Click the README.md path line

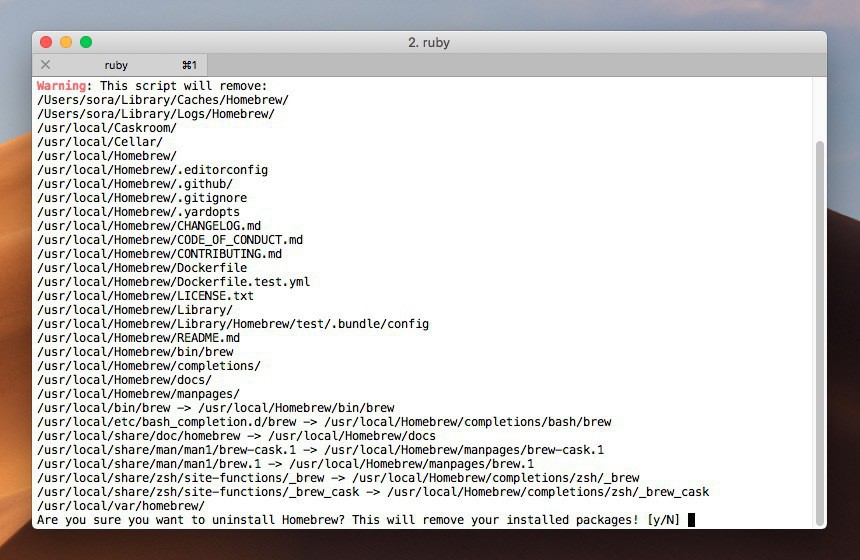[138, 338]
